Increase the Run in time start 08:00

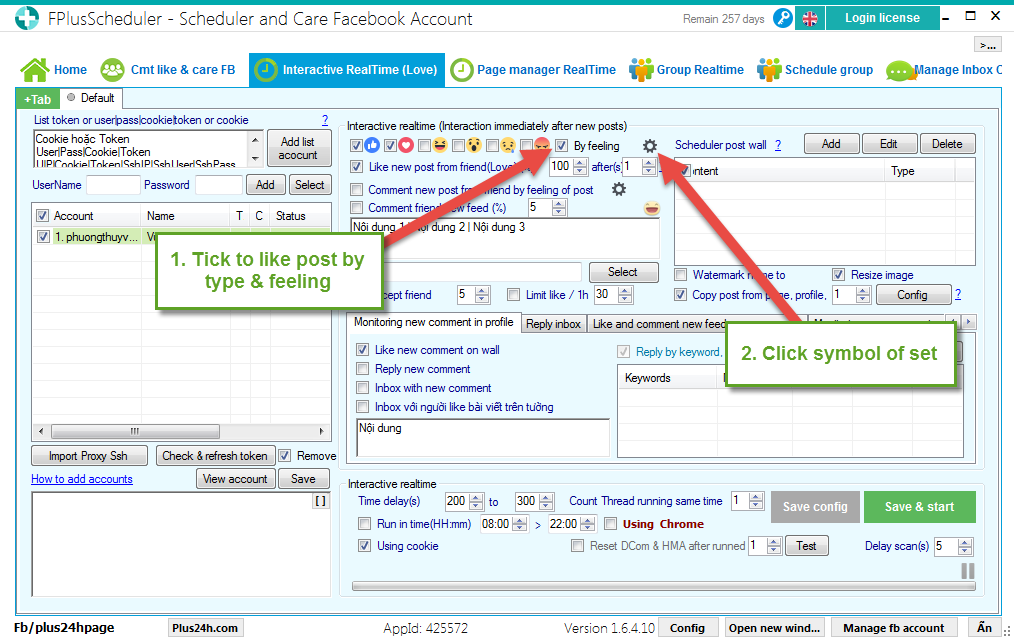(519, 520)
